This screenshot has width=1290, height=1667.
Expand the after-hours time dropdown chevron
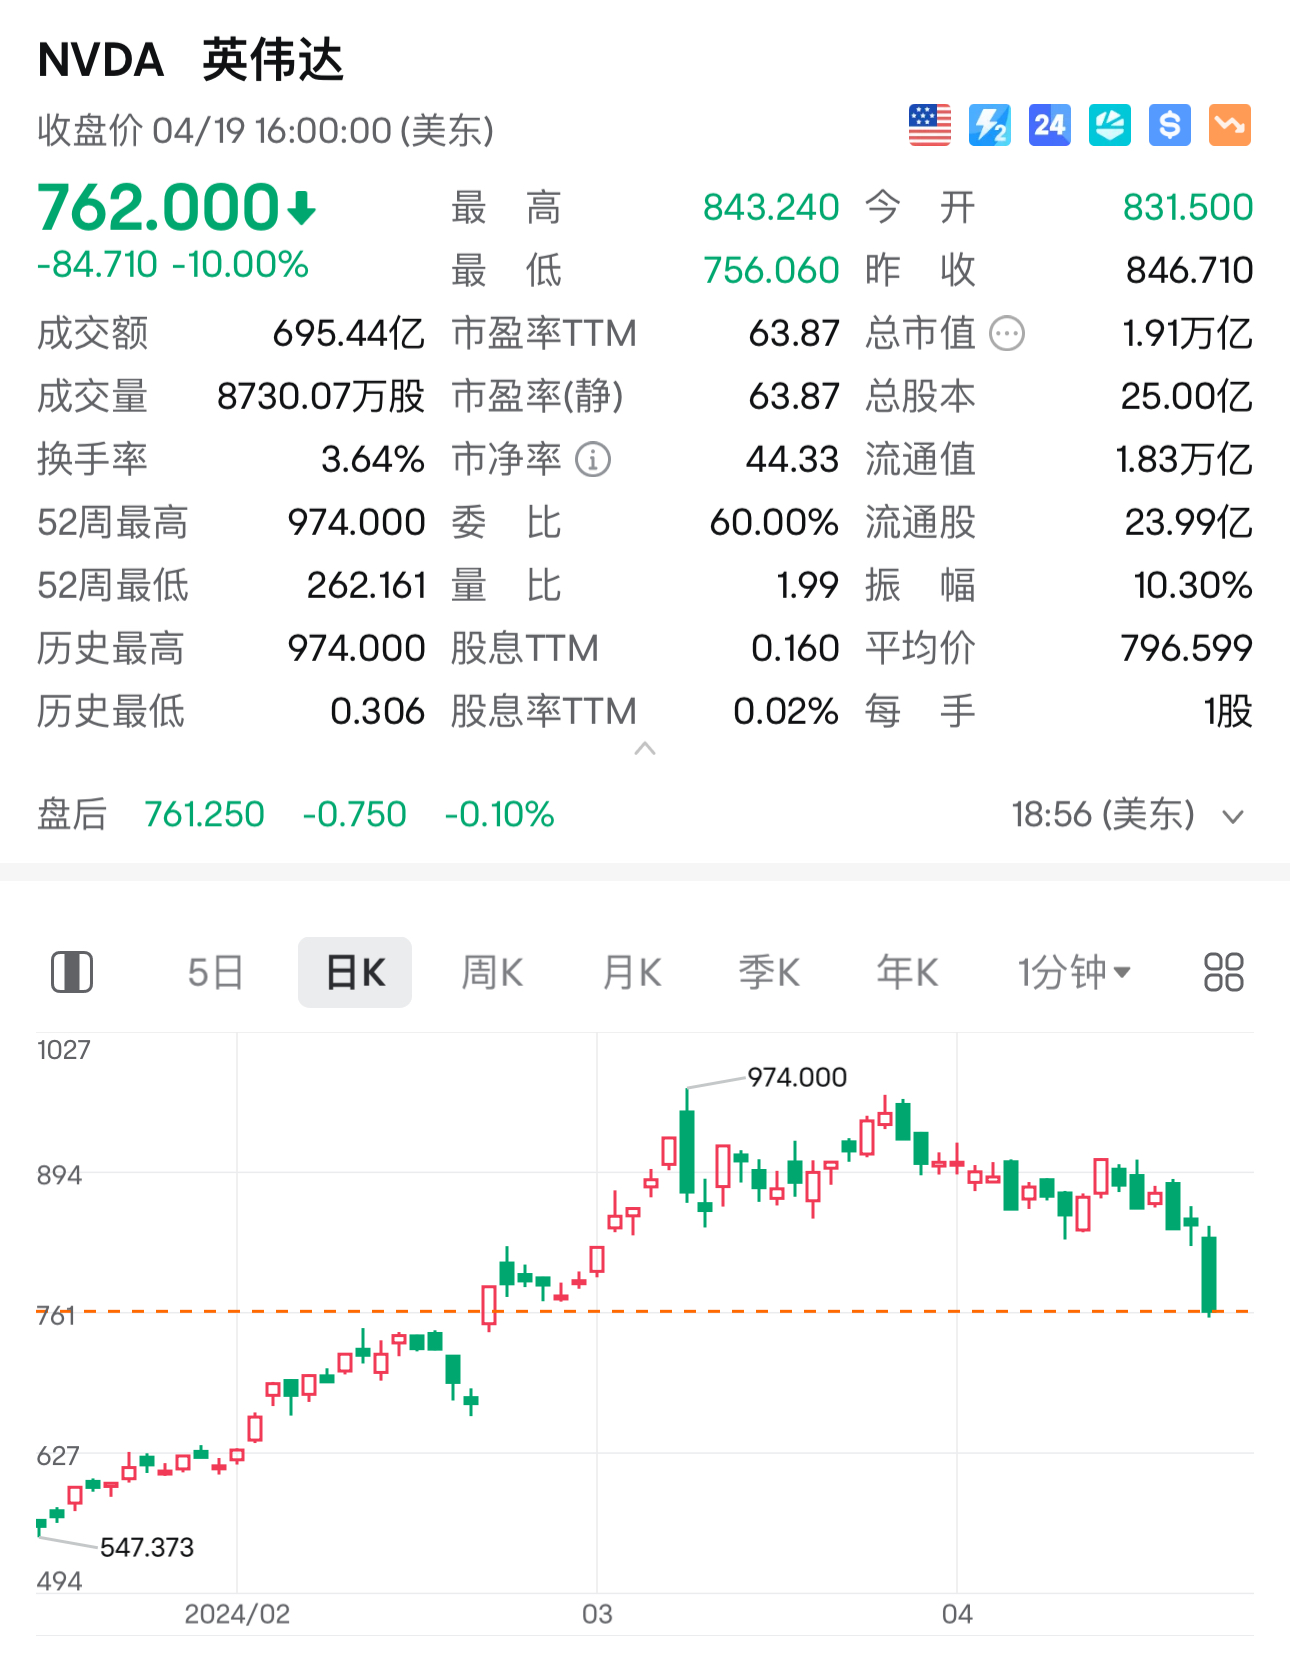[1233, 817]
